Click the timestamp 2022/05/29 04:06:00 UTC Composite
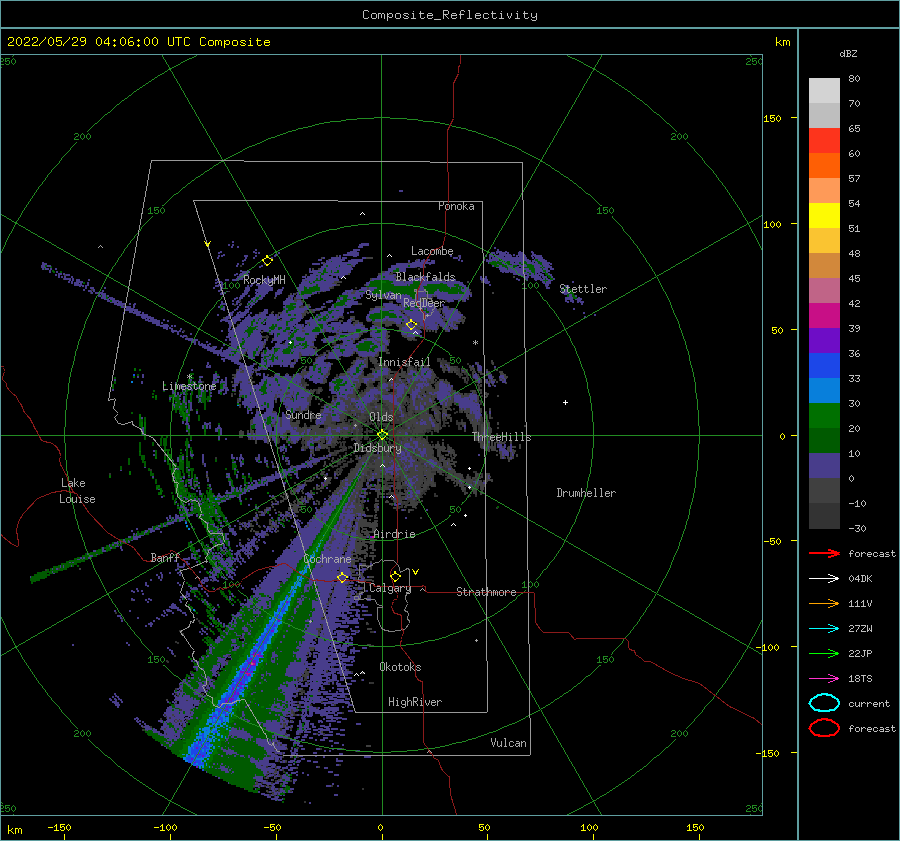900x841 pixels. [x=138, y=42]
